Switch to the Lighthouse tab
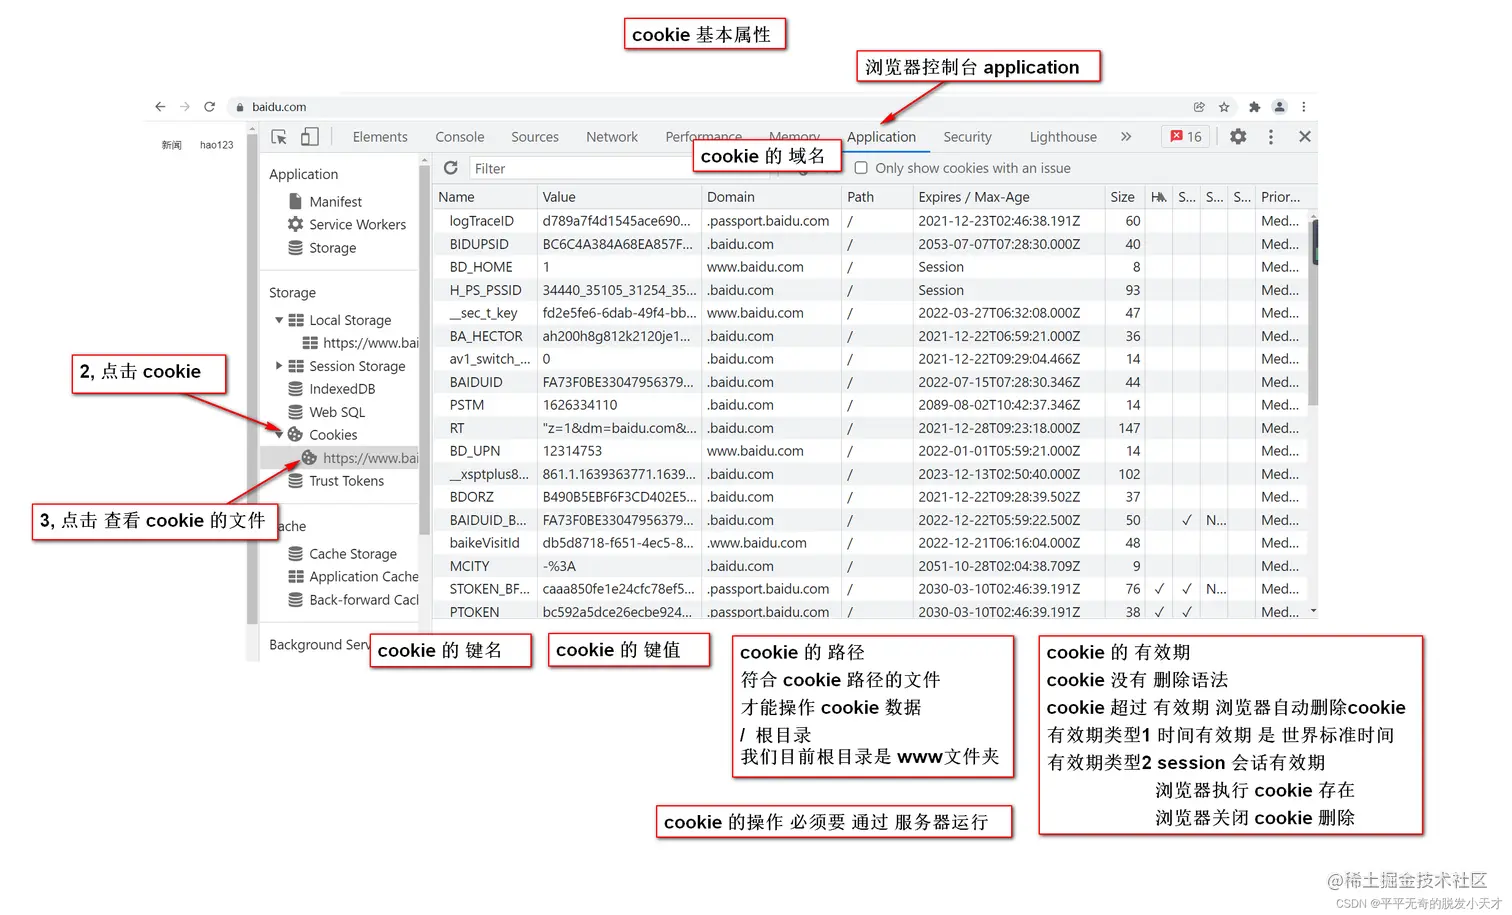Screen dimensions: 1512x915 (x=1063, y=137)
